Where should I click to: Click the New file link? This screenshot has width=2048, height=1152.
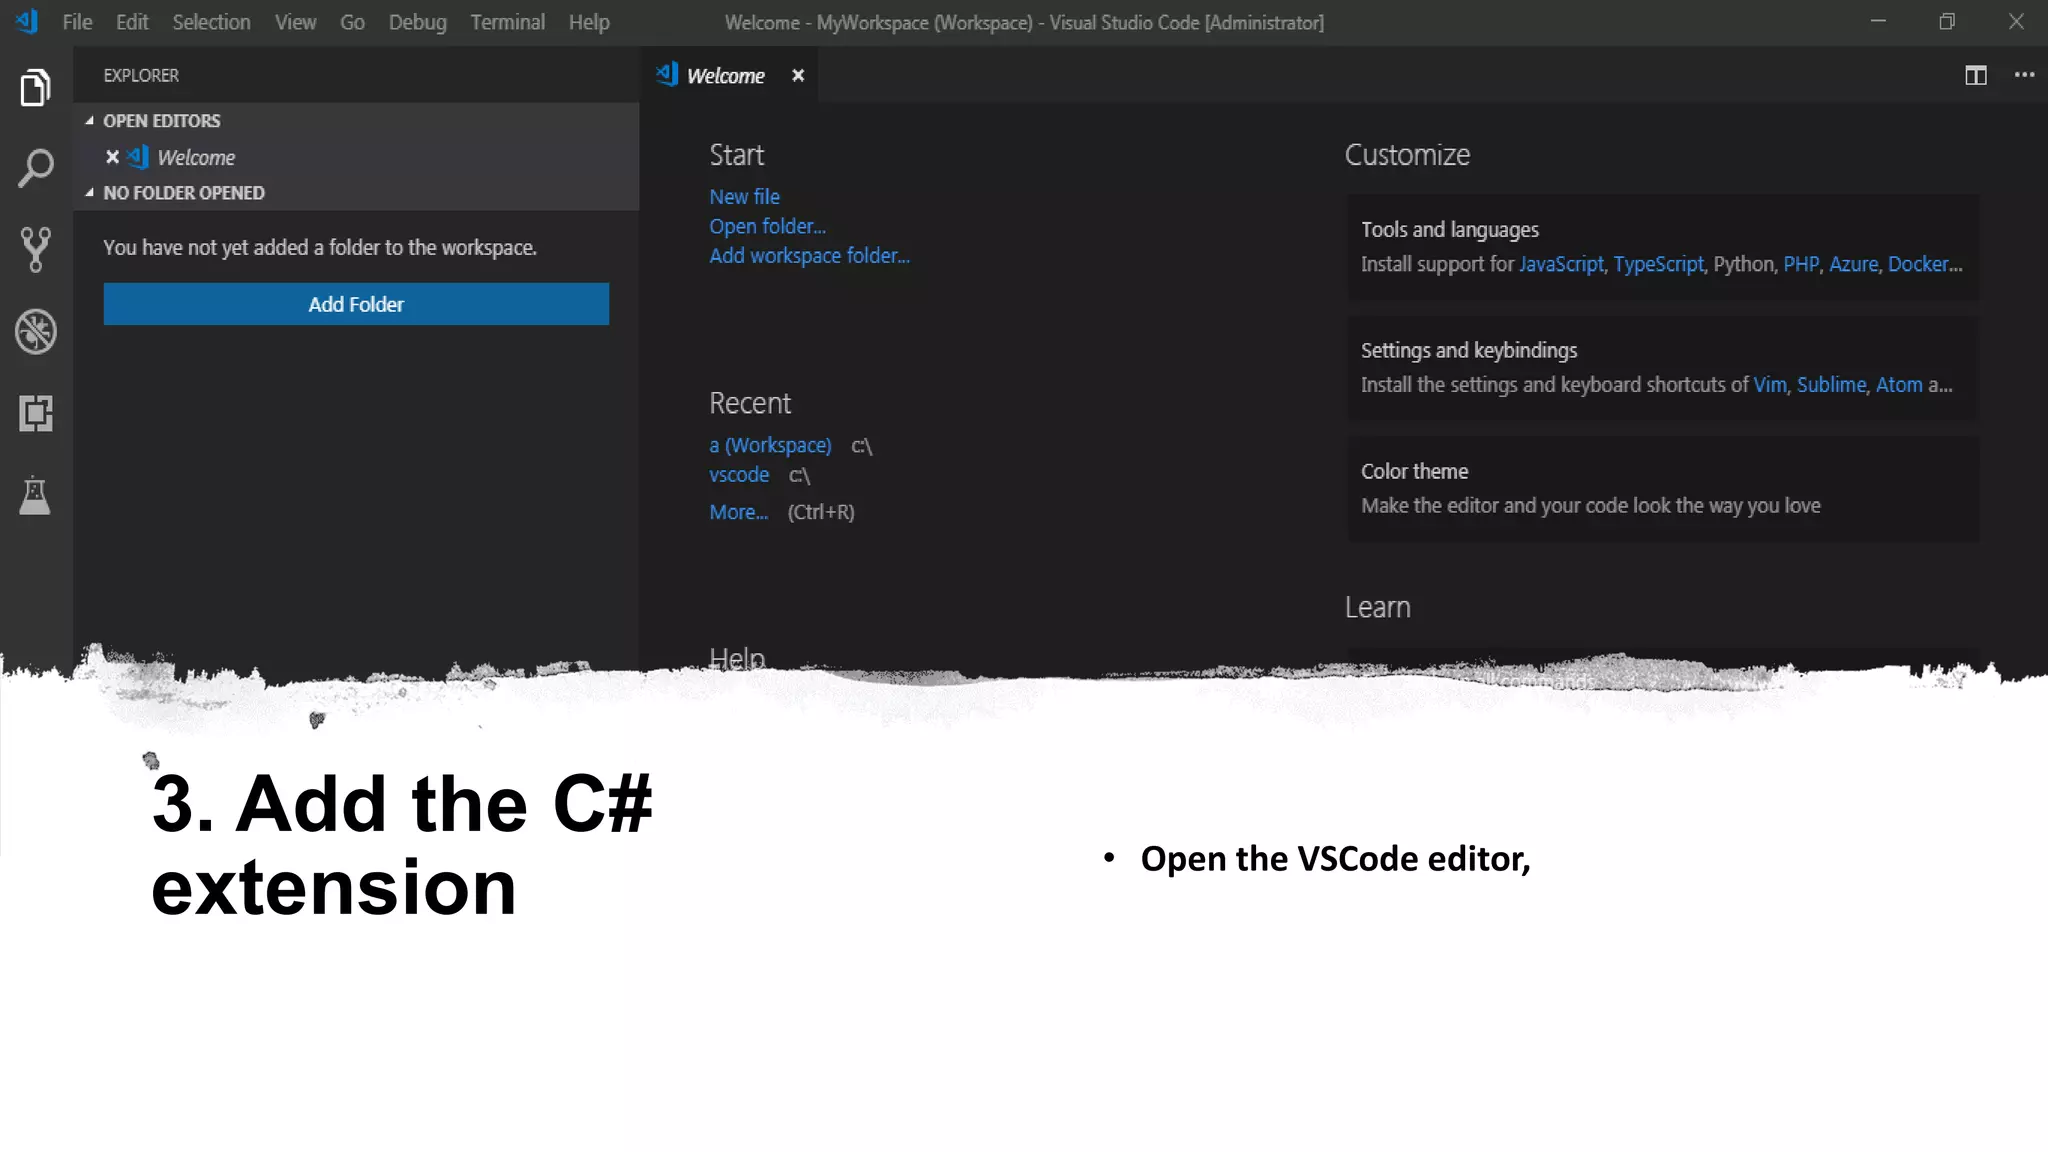(x=744, y=197)
